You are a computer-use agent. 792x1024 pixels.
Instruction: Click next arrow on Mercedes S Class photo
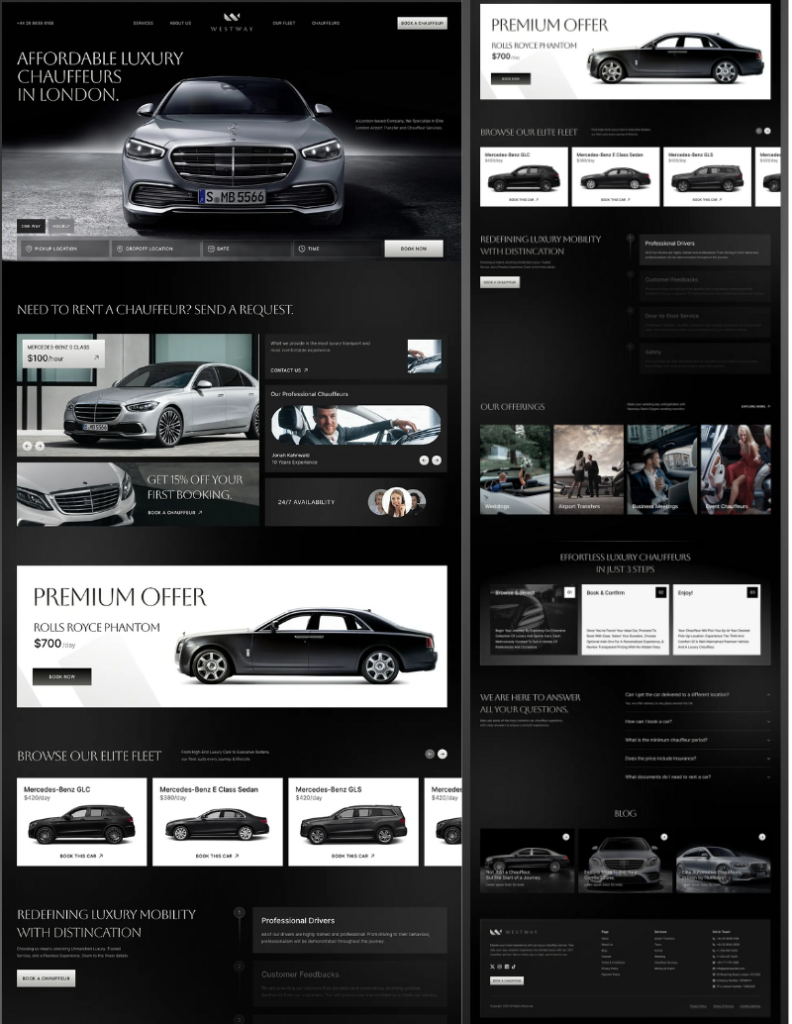point(40,446)
